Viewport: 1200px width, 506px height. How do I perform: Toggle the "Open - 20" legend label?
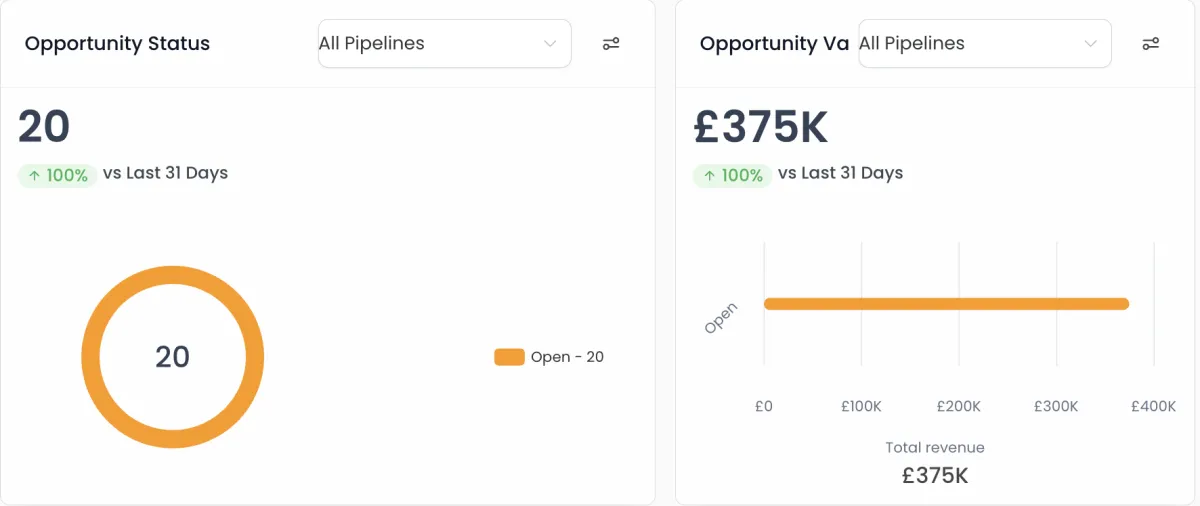(x=567, y=357)
